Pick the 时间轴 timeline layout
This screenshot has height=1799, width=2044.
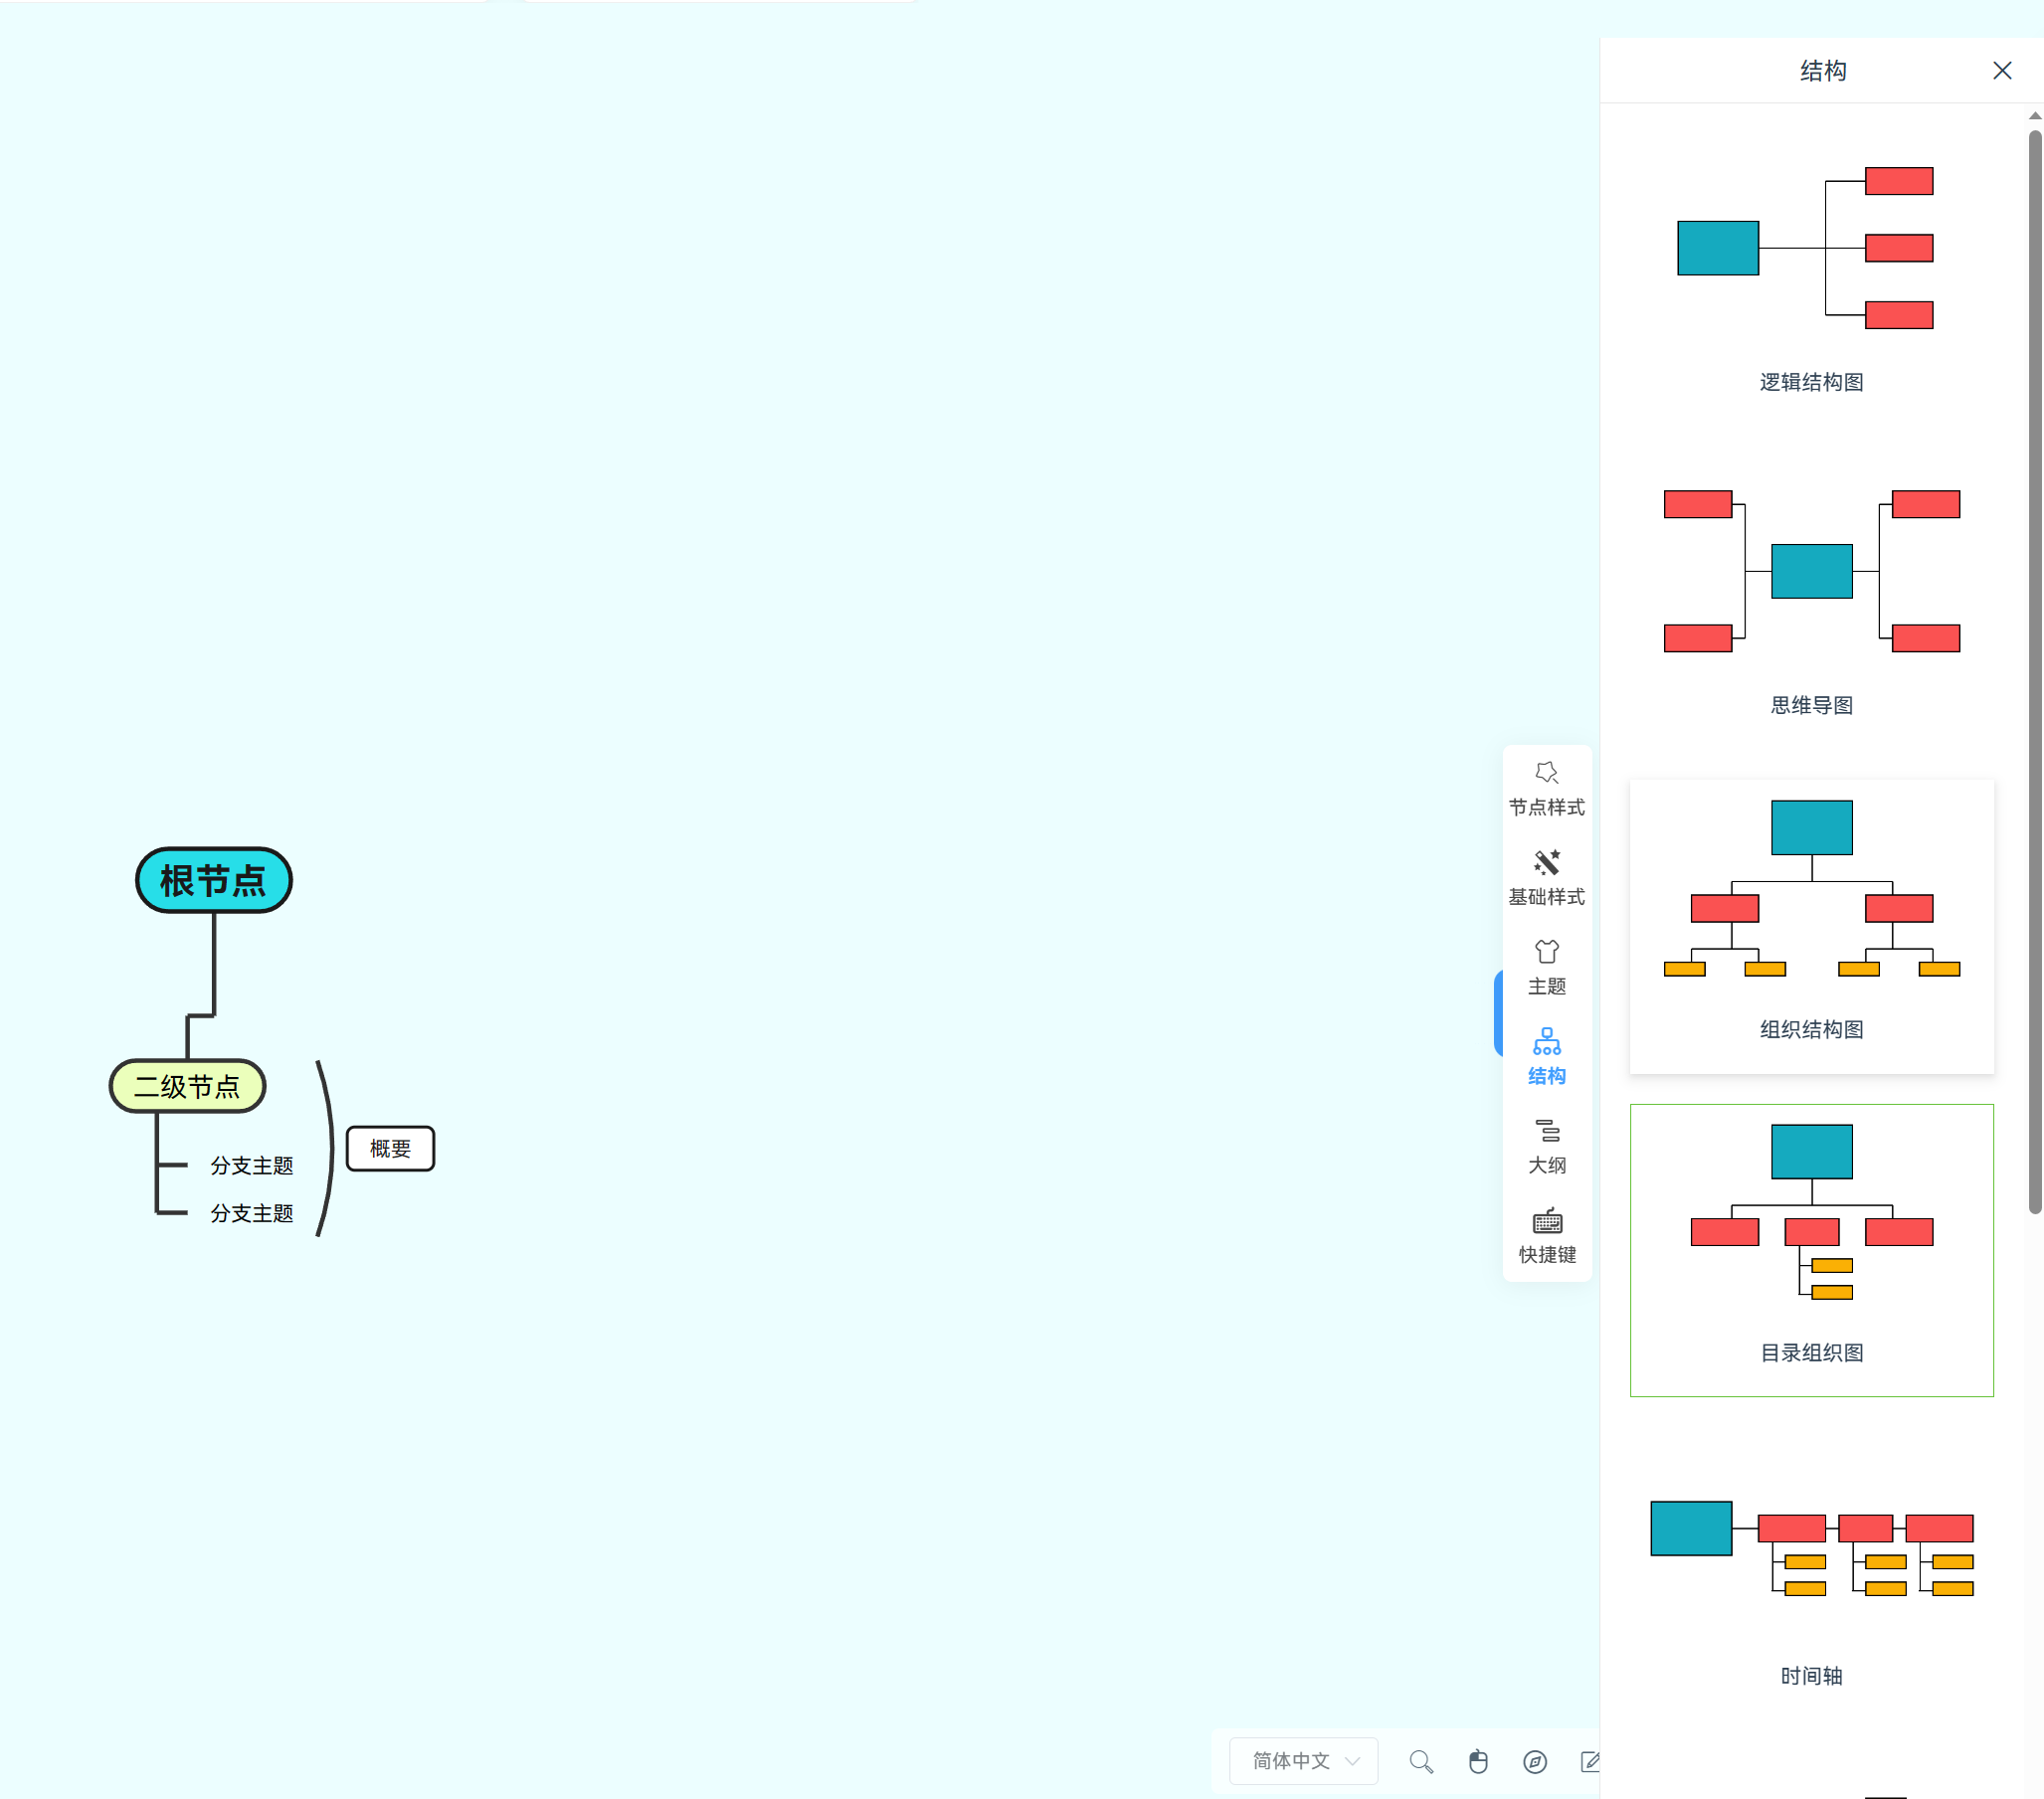click(1811, 1572)
